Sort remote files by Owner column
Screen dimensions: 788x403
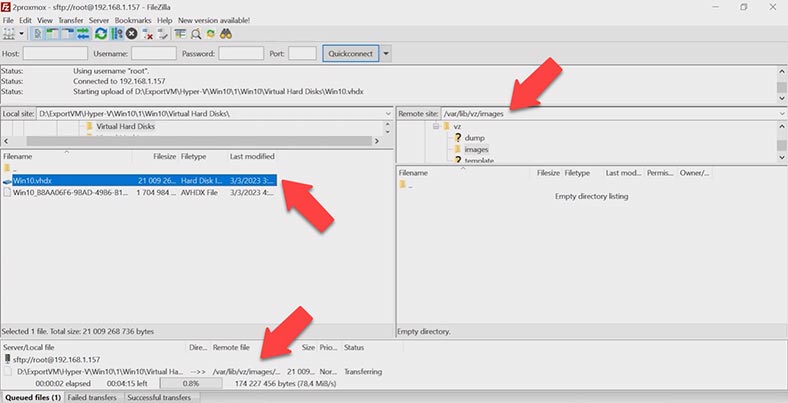[695, 173]
